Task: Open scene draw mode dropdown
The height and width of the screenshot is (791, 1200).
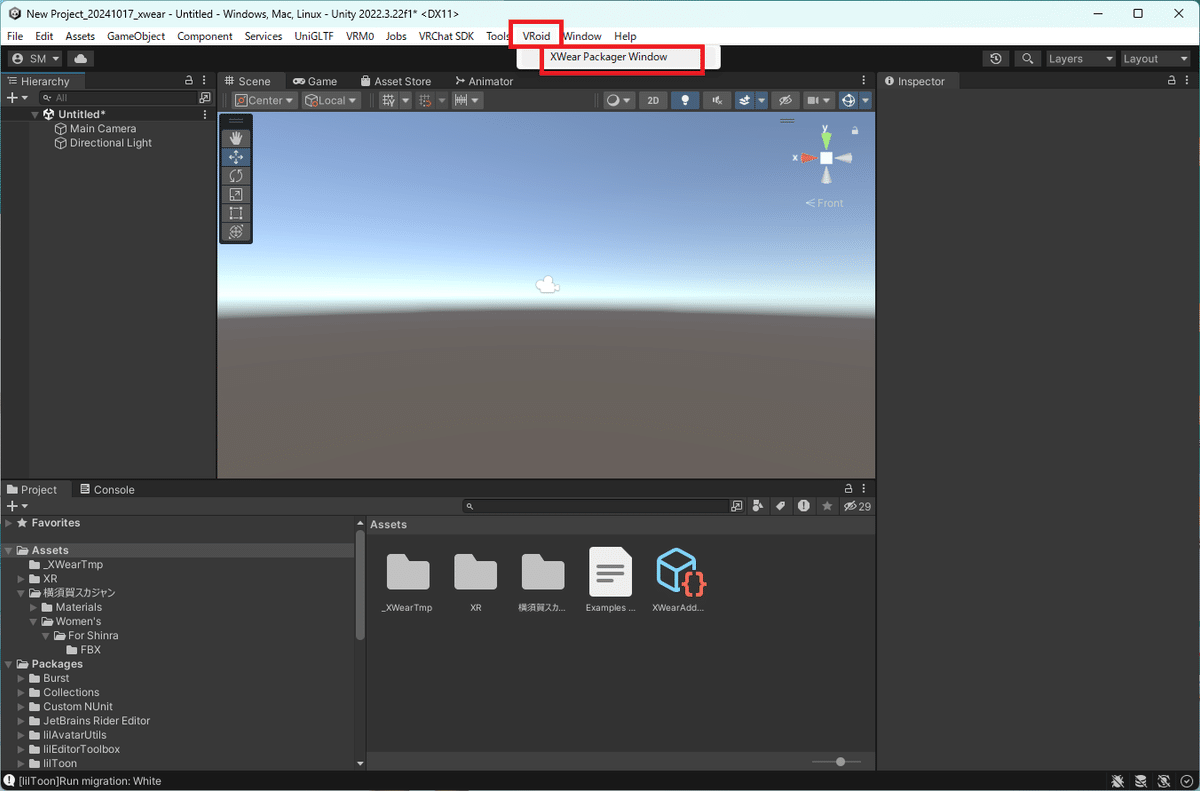Action: click(619, 100)
